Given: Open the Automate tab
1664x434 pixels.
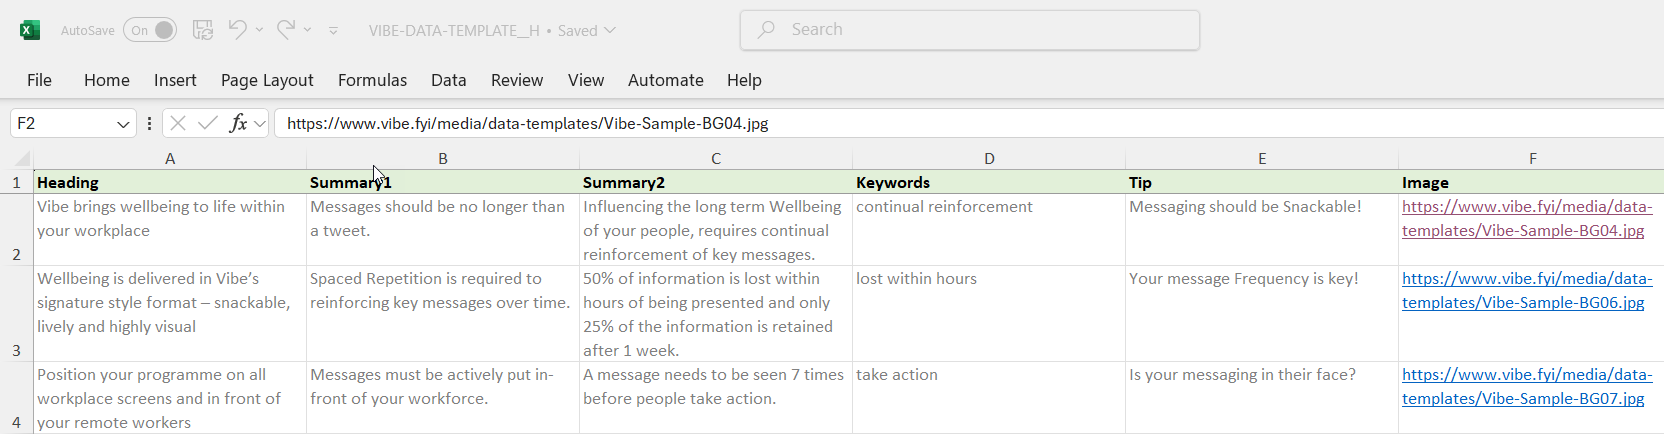Looking at the screenshot, I should (666, 80).
